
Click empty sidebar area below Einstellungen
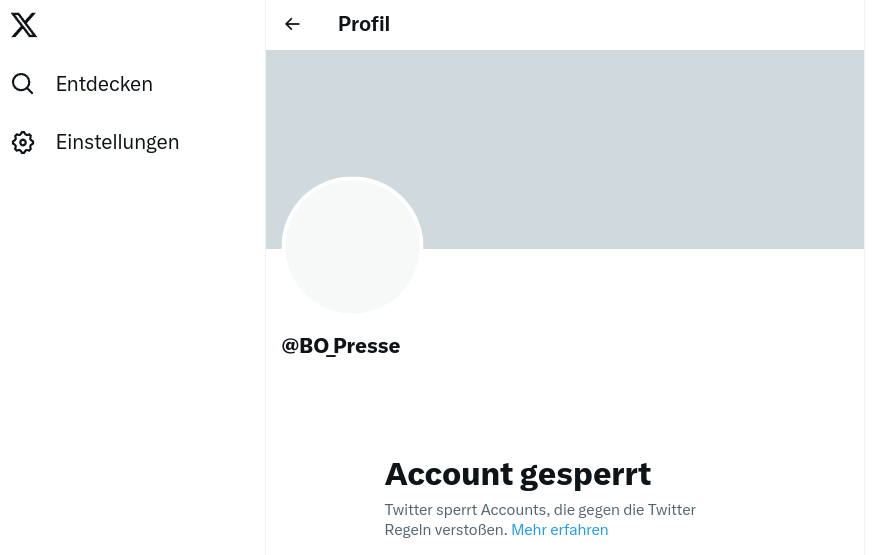point(130,350)
